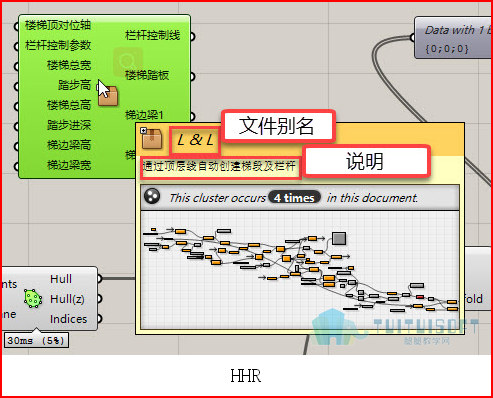Click the 通过顶层线 description text
This screenshot has width=493, height=398.
pyautogui.click(x=219, y=166)
